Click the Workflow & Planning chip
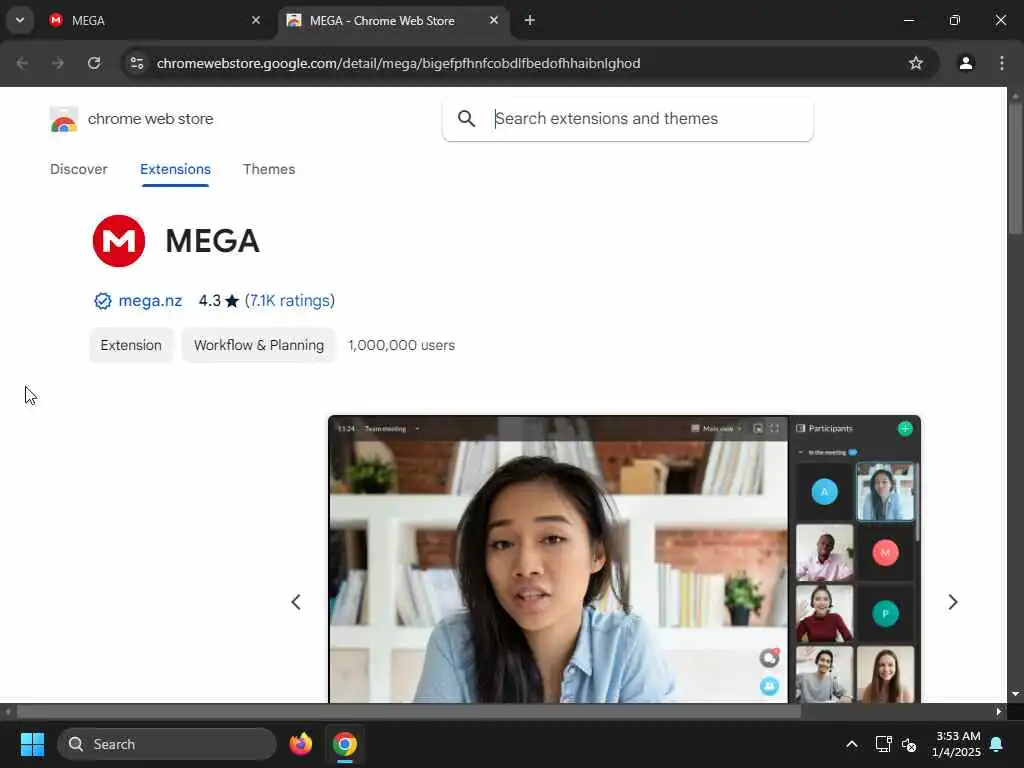The width and height of the screenshot is (1024, 768). (x=259, y=345)
